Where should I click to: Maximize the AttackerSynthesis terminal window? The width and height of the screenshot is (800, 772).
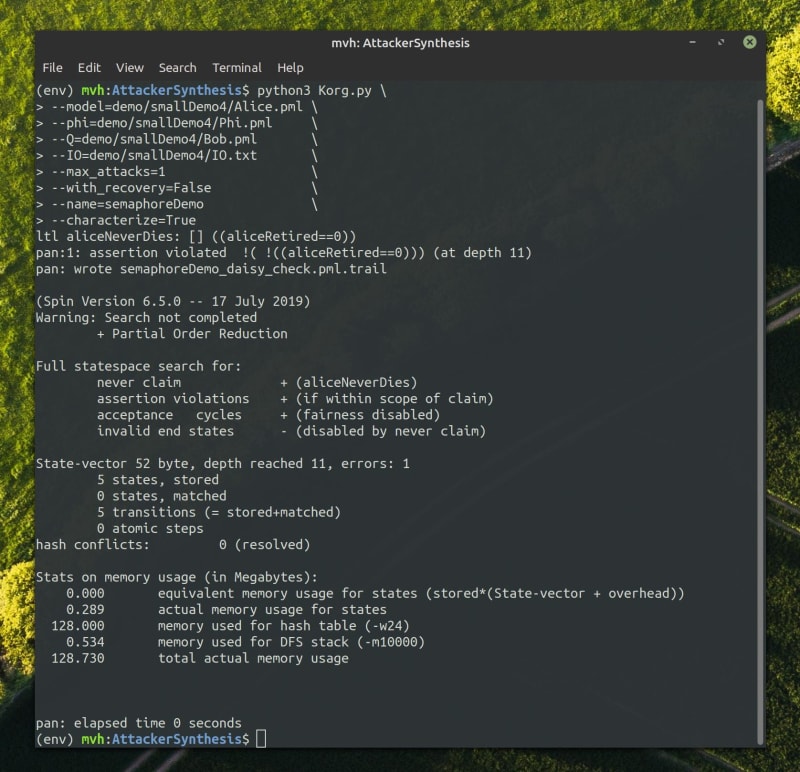click(x=721, y=42)
